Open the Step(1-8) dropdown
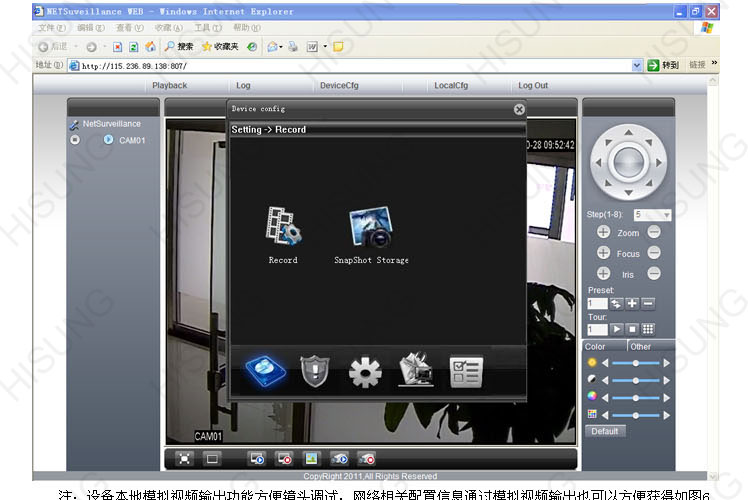This screenshot has height=500, width=748. pyautogui.click(x=666, y=214)
